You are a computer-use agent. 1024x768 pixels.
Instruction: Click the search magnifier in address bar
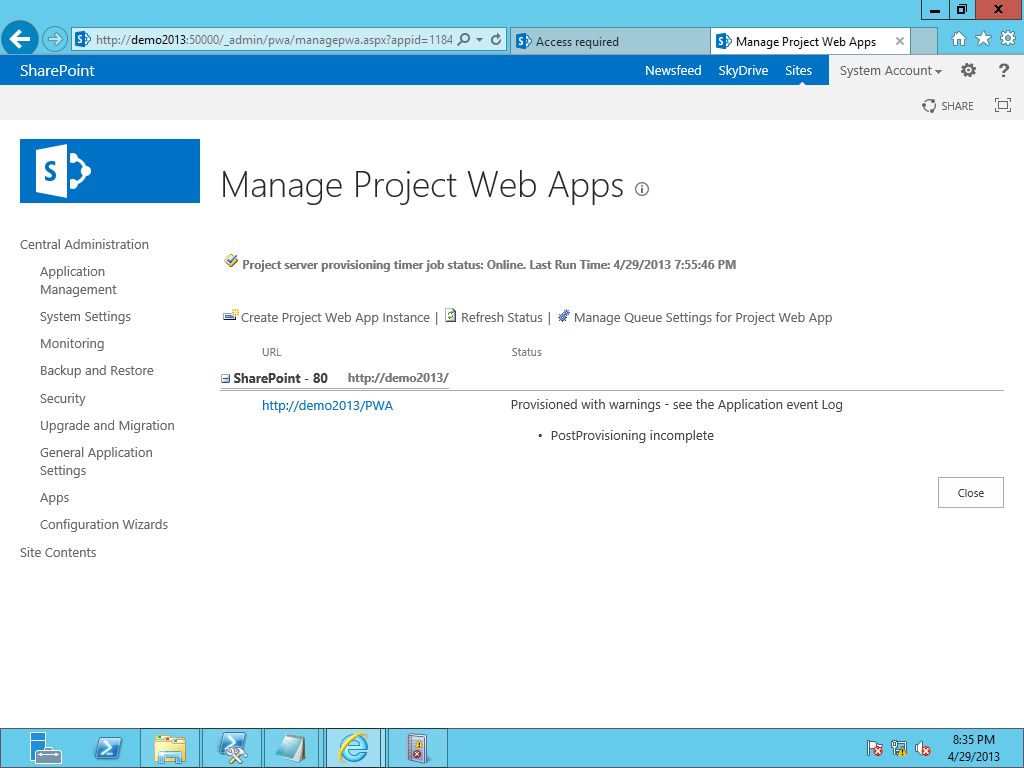pyautogui.click(x=464, y=39)
